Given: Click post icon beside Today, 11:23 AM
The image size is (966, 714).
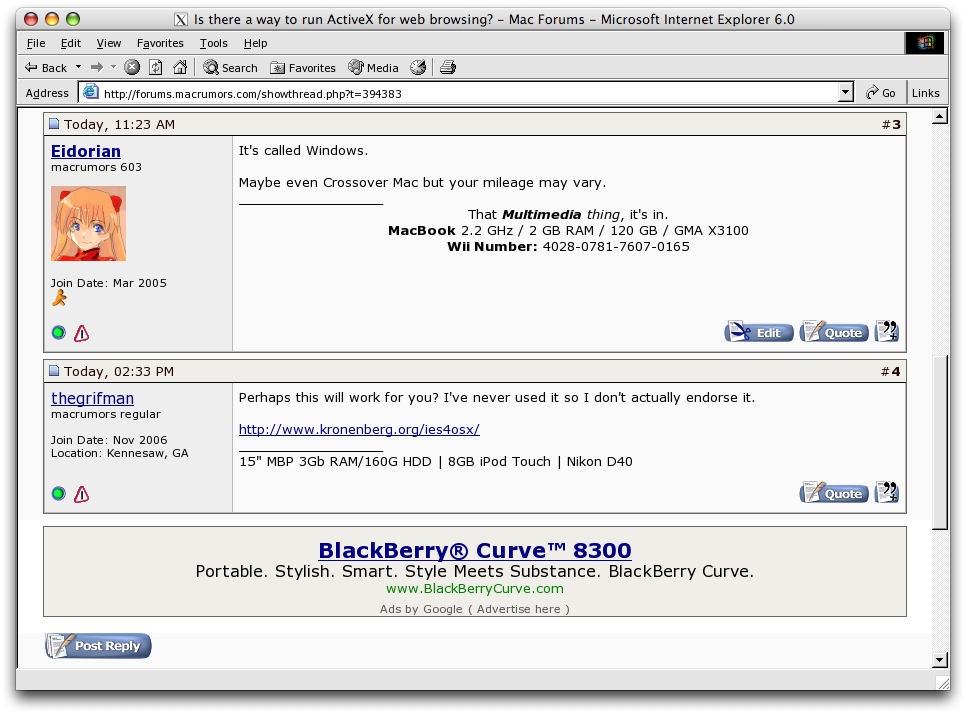Looking at the screenshot, I should pyautogui.click(x=54, y=124).
